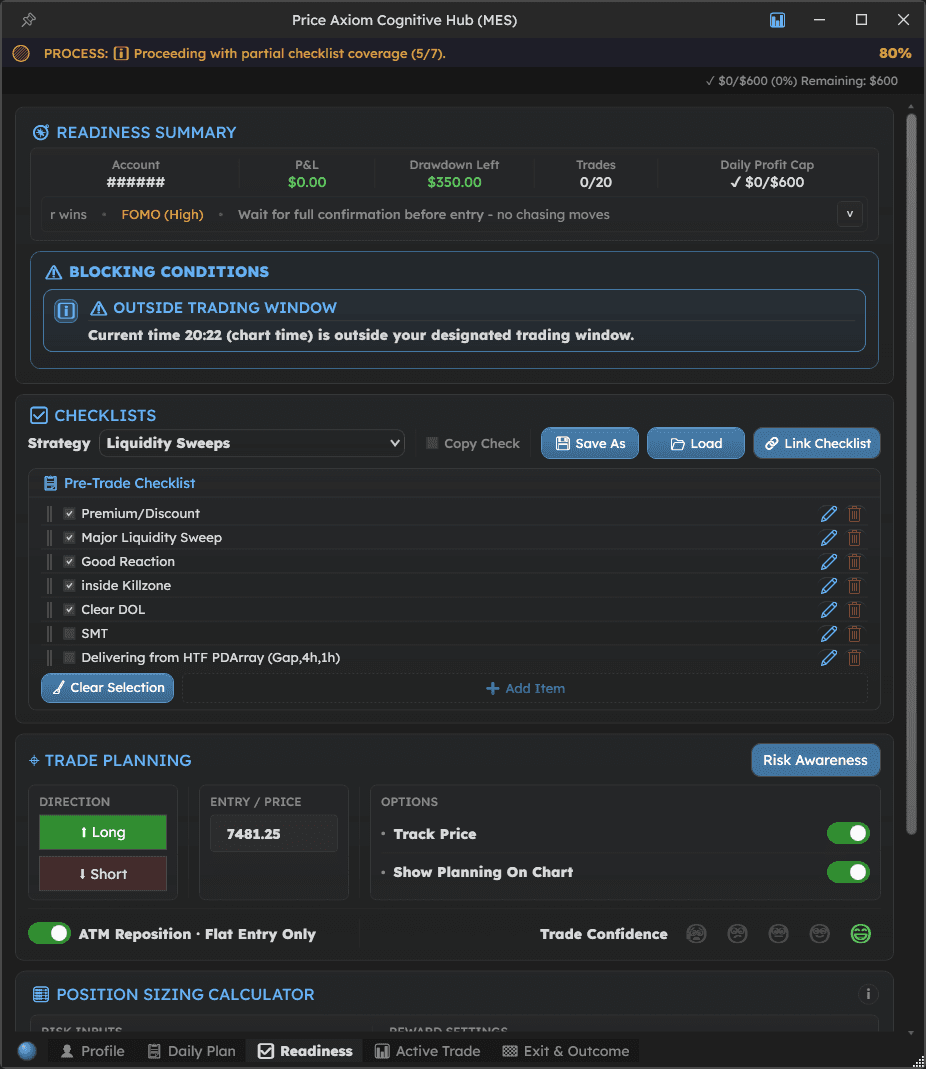The width and height of the screenshot is (926, 1069).
Task: Delete the Delivering from HTF PDArray item
Action: (854, 658)
